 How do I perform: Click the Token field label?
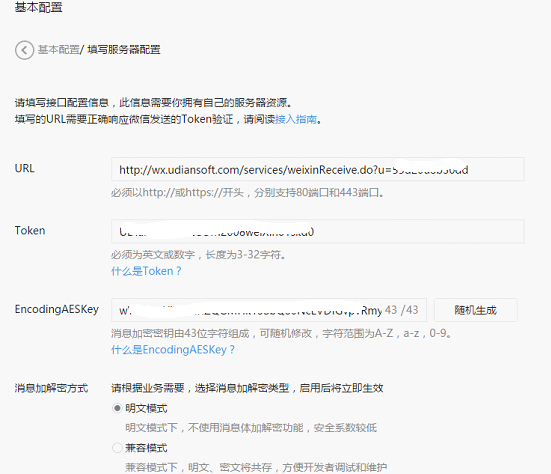[x=30, y=231]
